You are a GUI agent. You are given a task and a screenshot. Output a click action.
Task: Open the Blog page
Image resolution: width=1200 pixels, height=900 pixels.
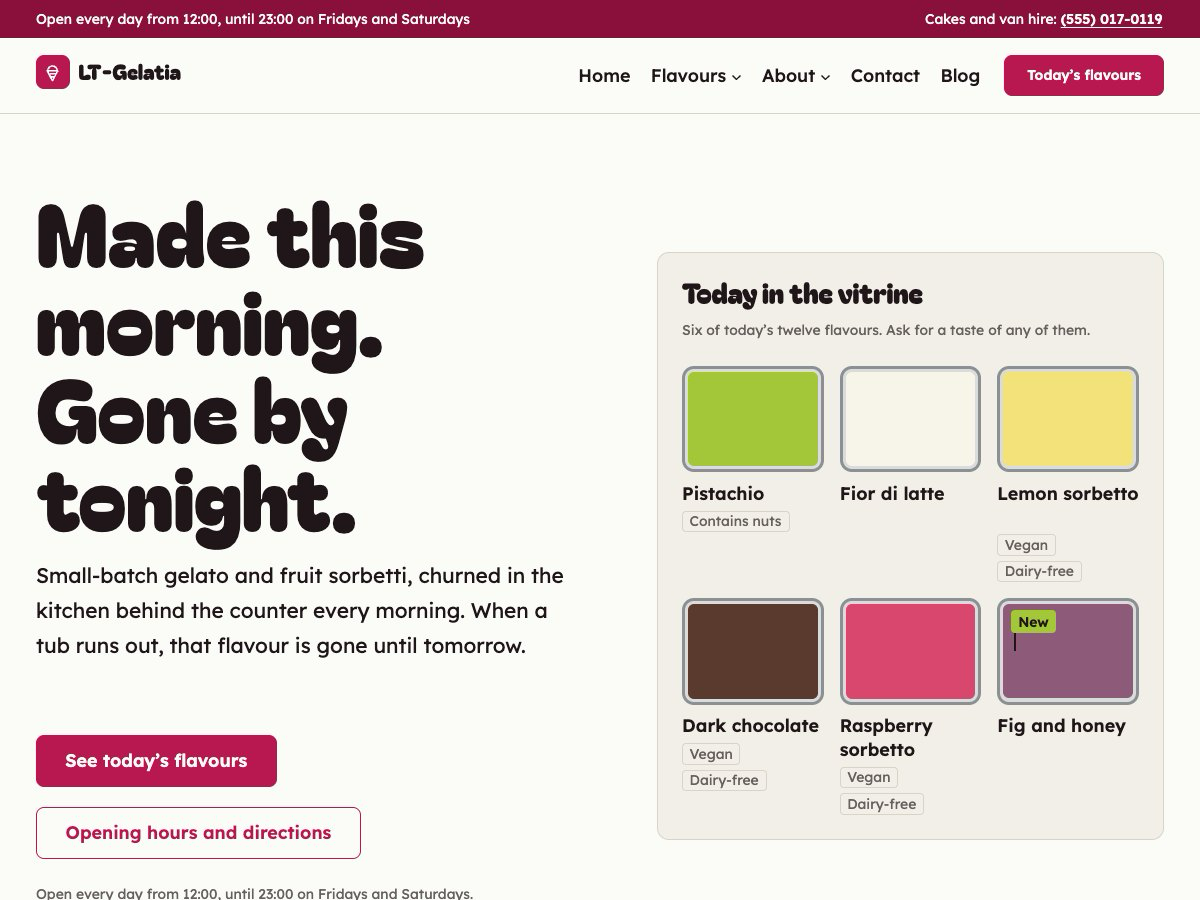point(960,76)
